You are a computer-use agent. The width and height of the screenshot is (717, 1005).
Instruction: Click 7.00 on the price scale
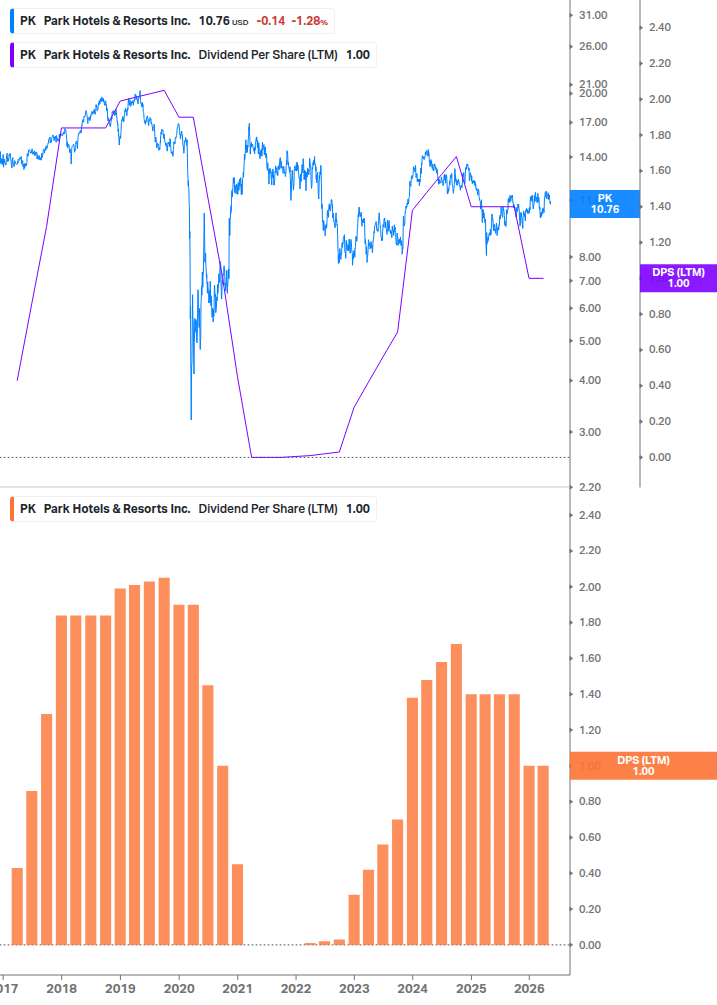589,281
